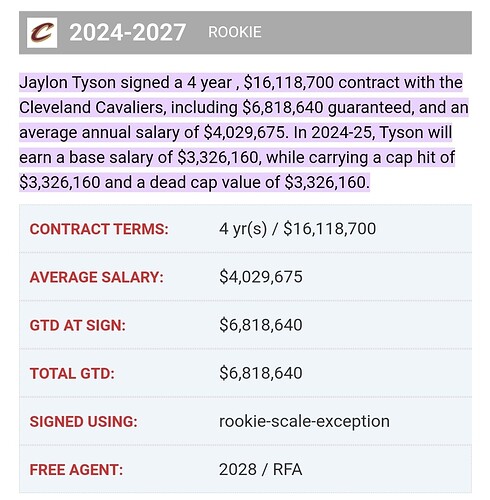Viewport: 490px width, 500px height.
Task: Select the AVERAGE SALARY label
Action: click(97, 277)
